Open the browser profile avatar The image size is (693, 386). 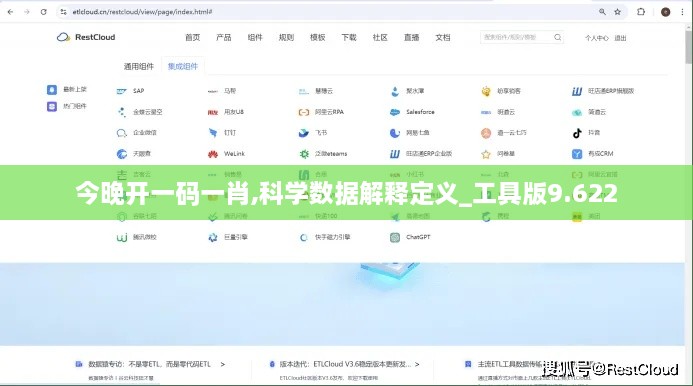coord(665,12)
